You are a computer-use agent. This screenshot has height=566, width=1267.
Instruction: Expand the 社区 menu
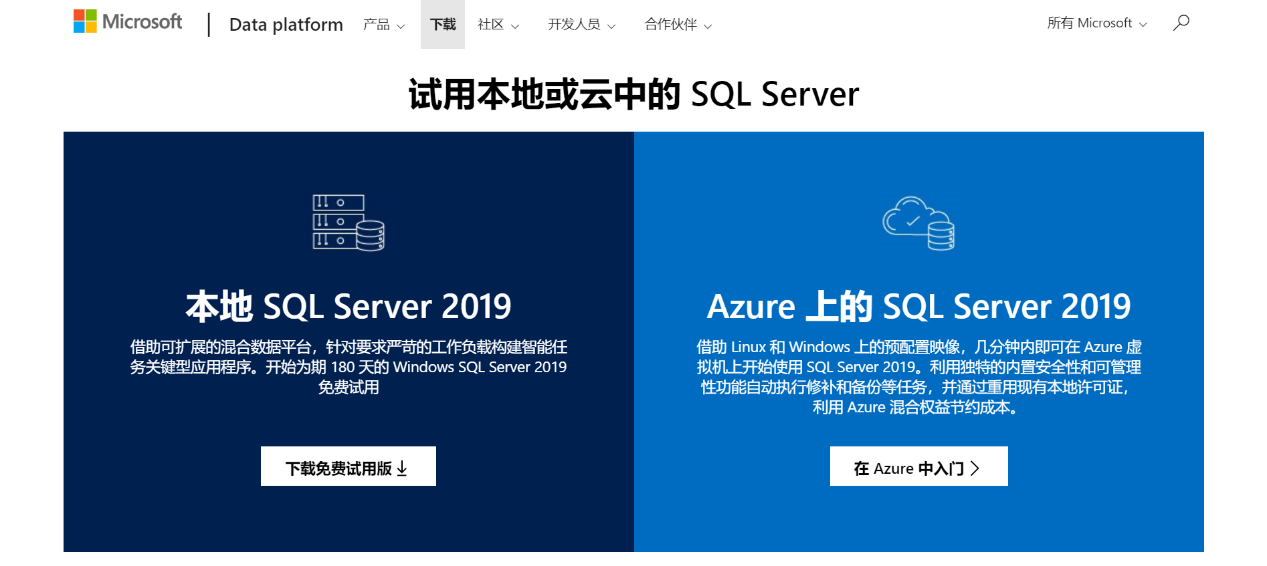point(499,24)
